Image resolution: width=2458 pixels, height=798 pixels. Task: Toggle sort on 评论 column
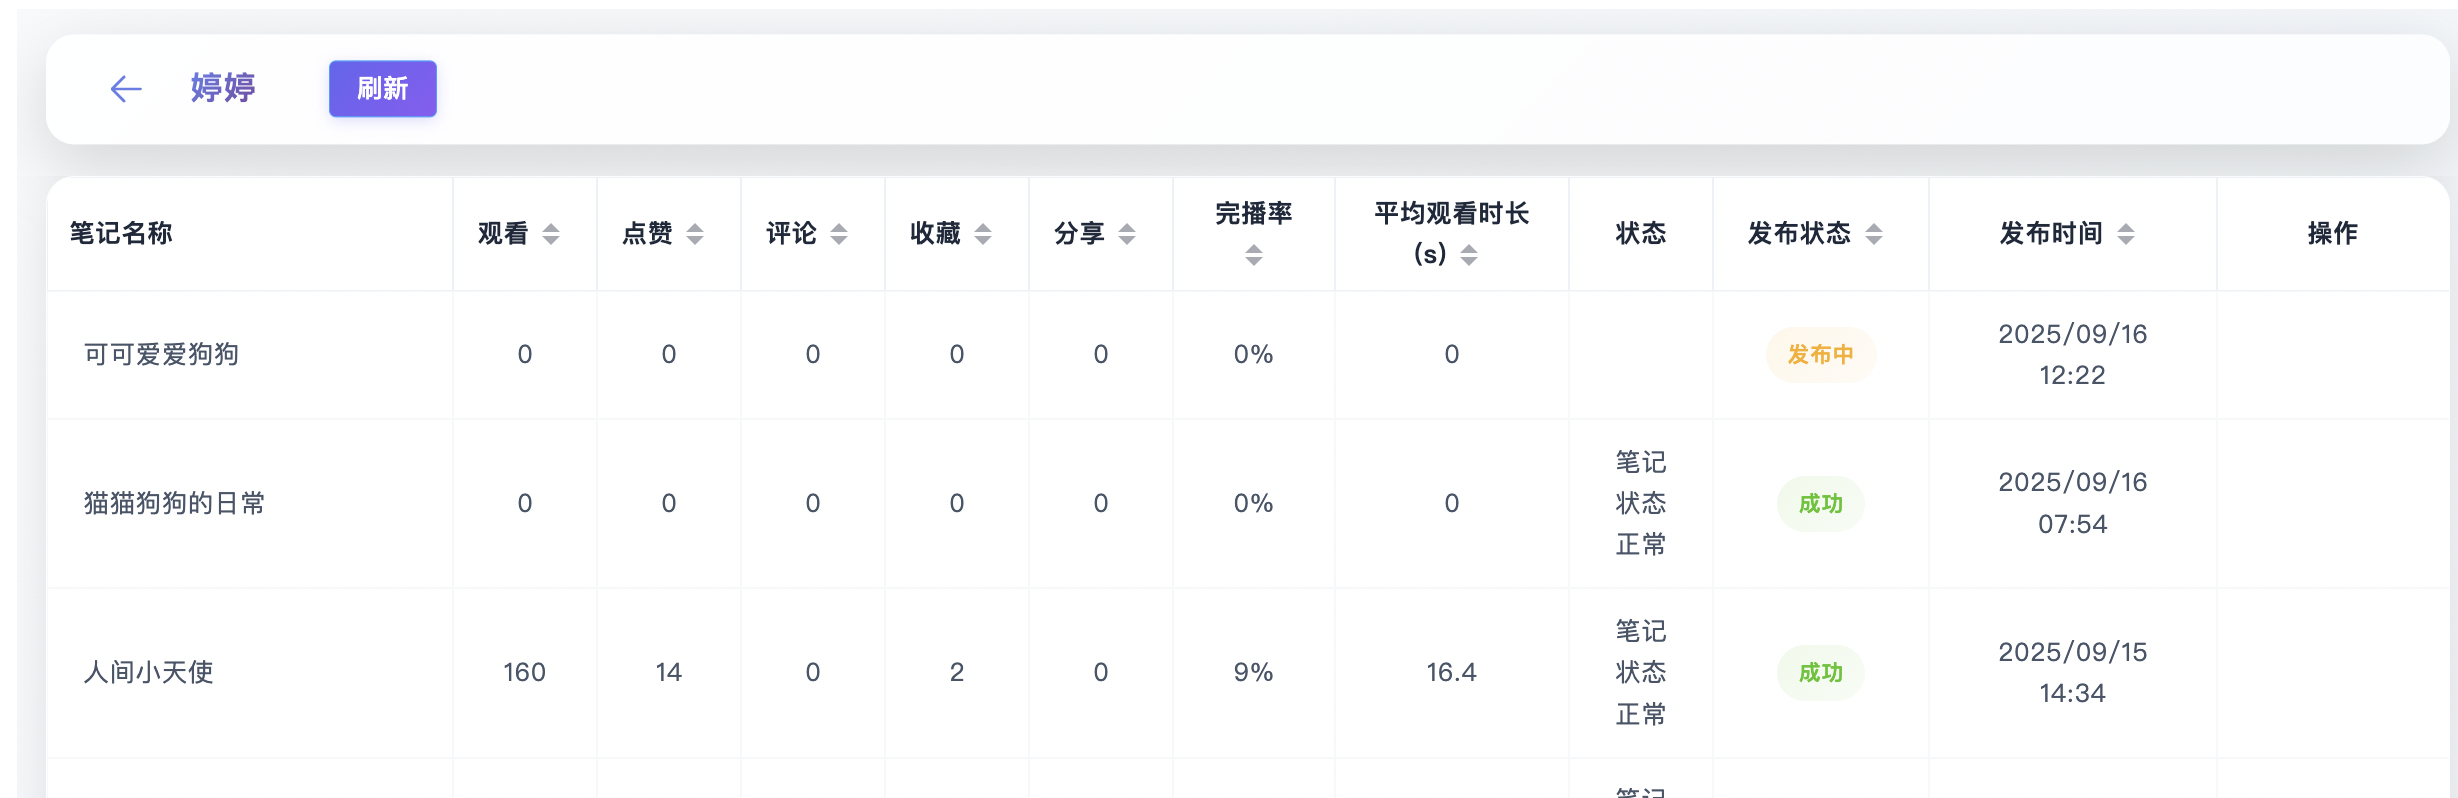[x=839, y=234]
